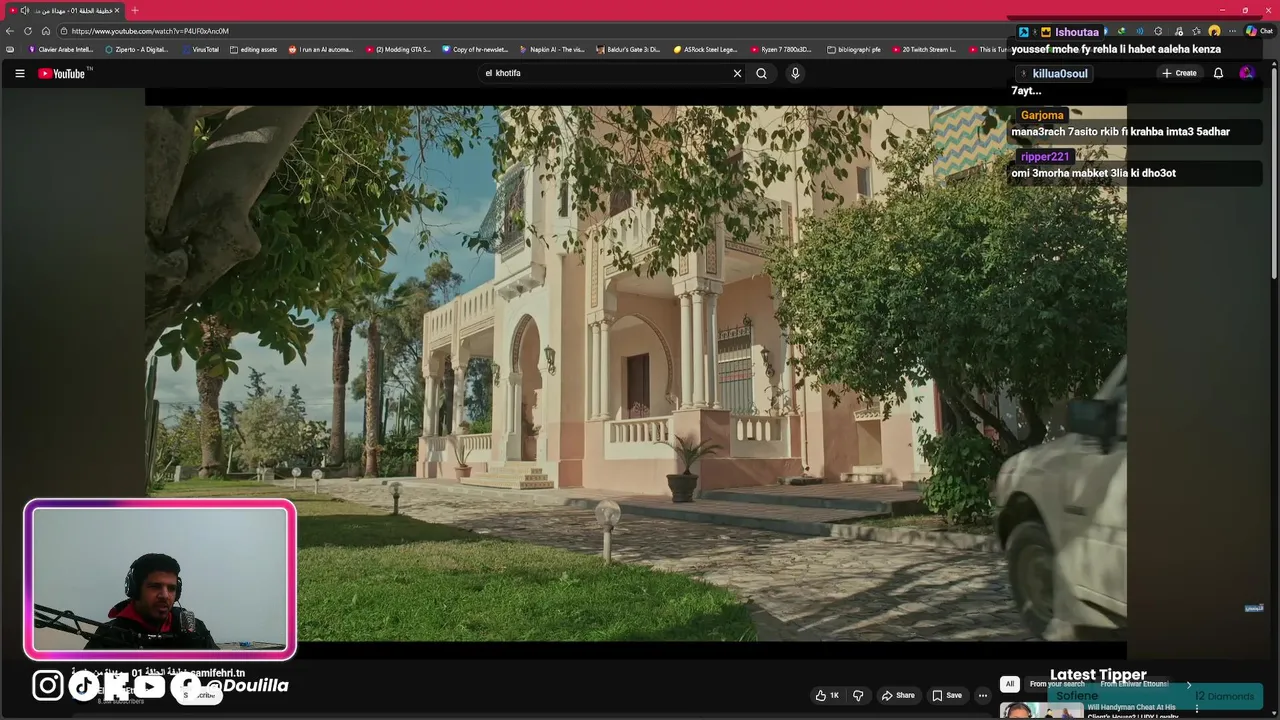This screenshot has width=1280, height=720.
Task: Mute tab via speaker icon
Action: (24, 10)
